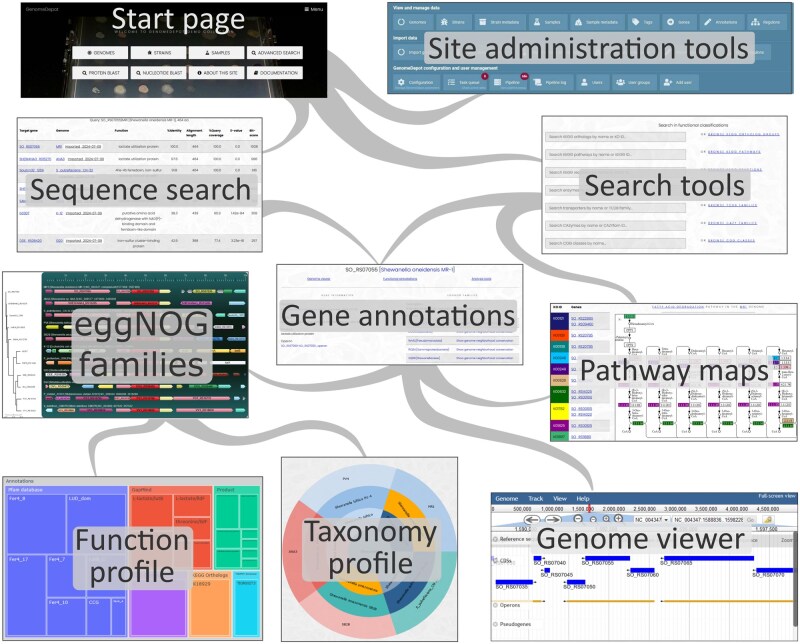This screenshot has height=644, width=800.
Task: Click the red position marker on the overview ruler
Action: [589, 509]
